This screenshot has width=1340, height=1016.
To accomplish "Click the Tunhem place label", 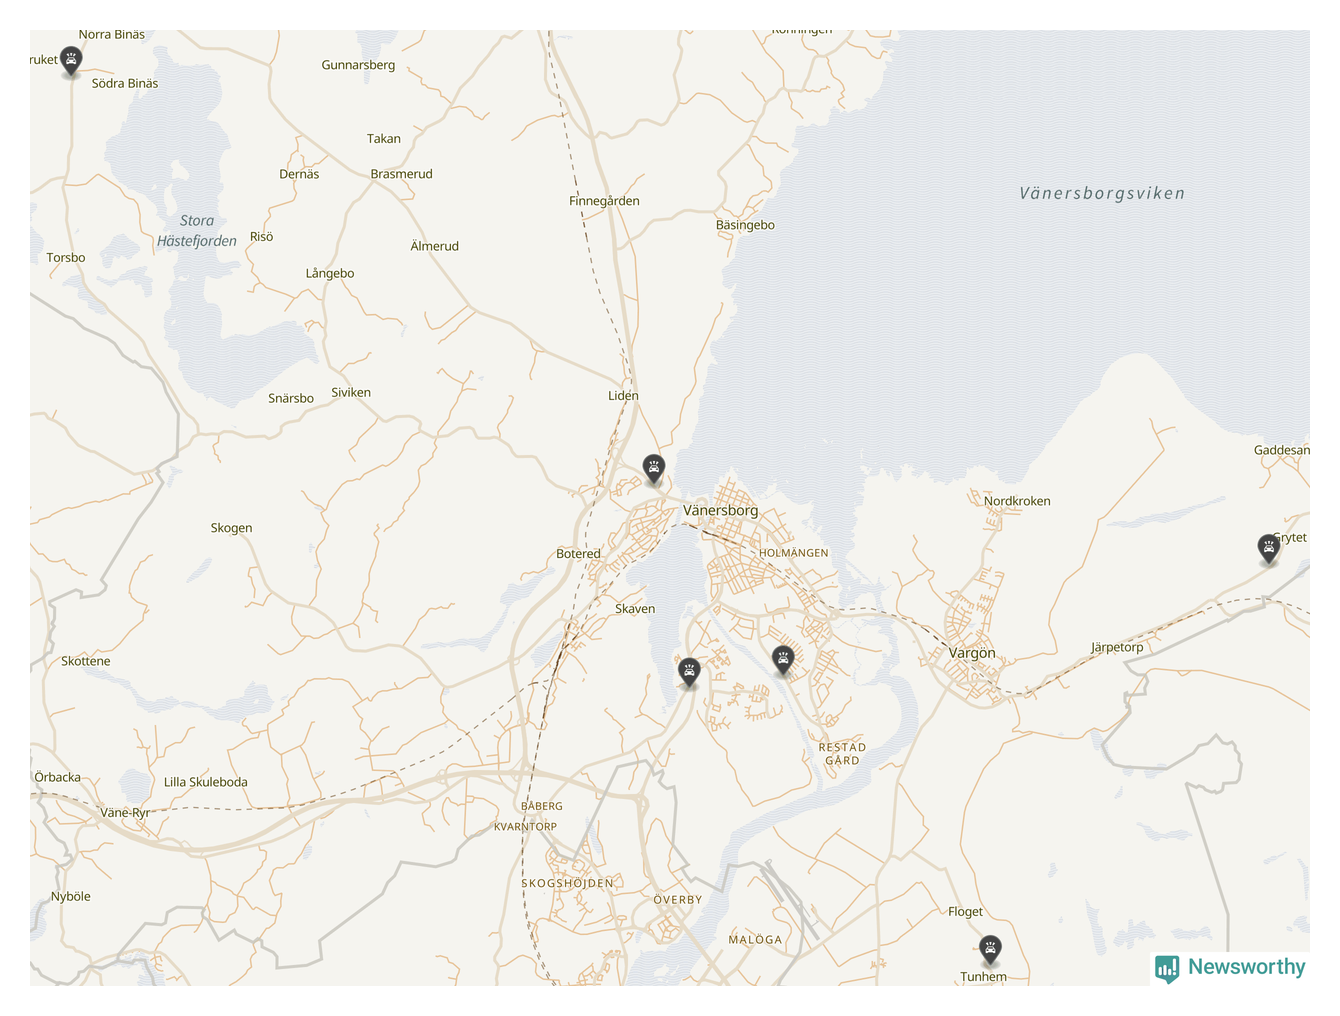I will coord(984,977).
